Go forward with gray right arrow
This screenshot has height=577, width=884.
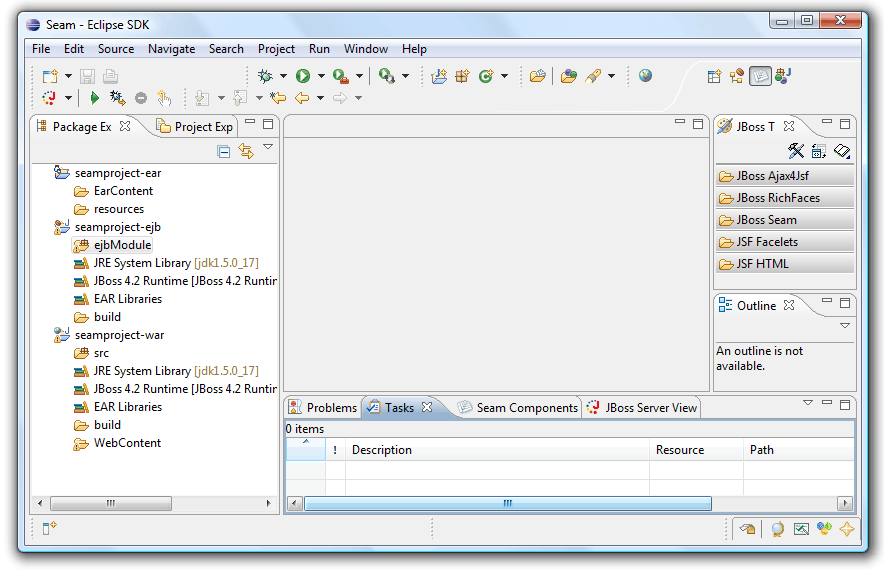[340, 98]
